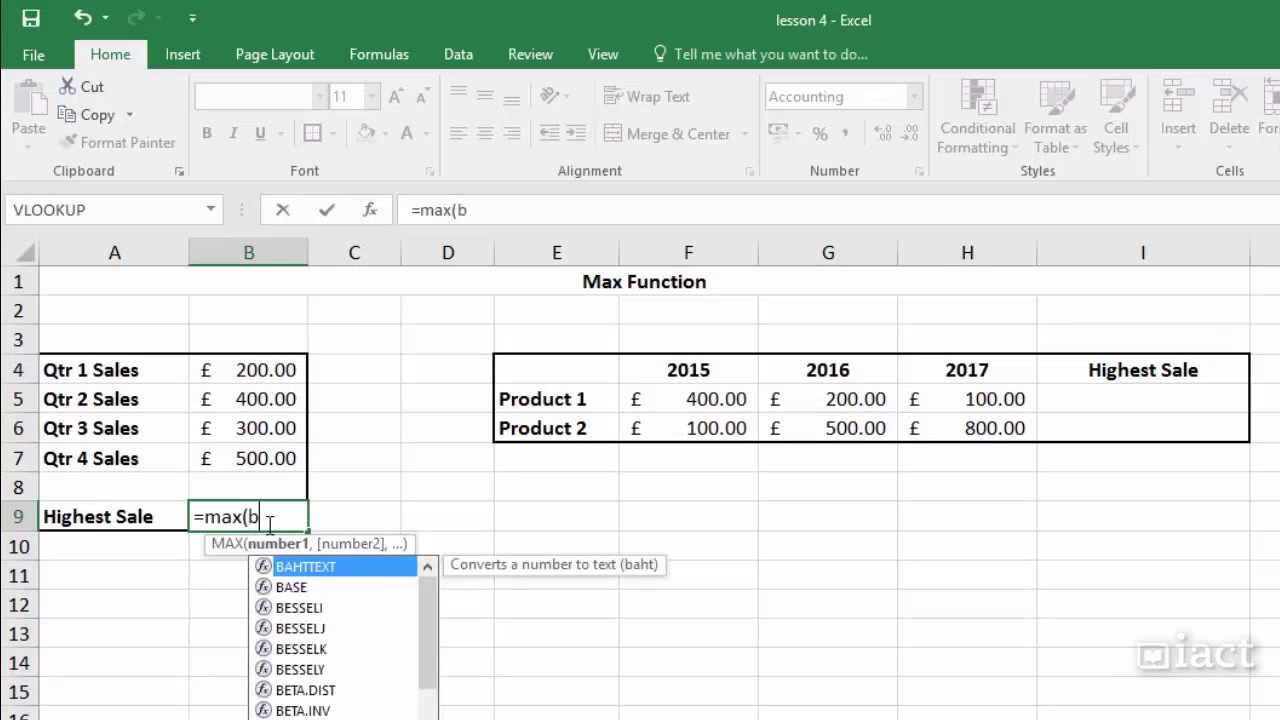Confirm the formula with the checkmark
This screenshot has width=1280, height=720.
tap(326, 210)
